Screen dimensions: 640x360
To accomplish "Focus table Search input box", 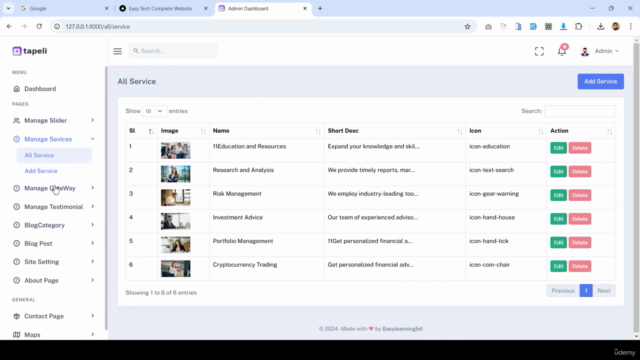I will (x=580, y=111).
